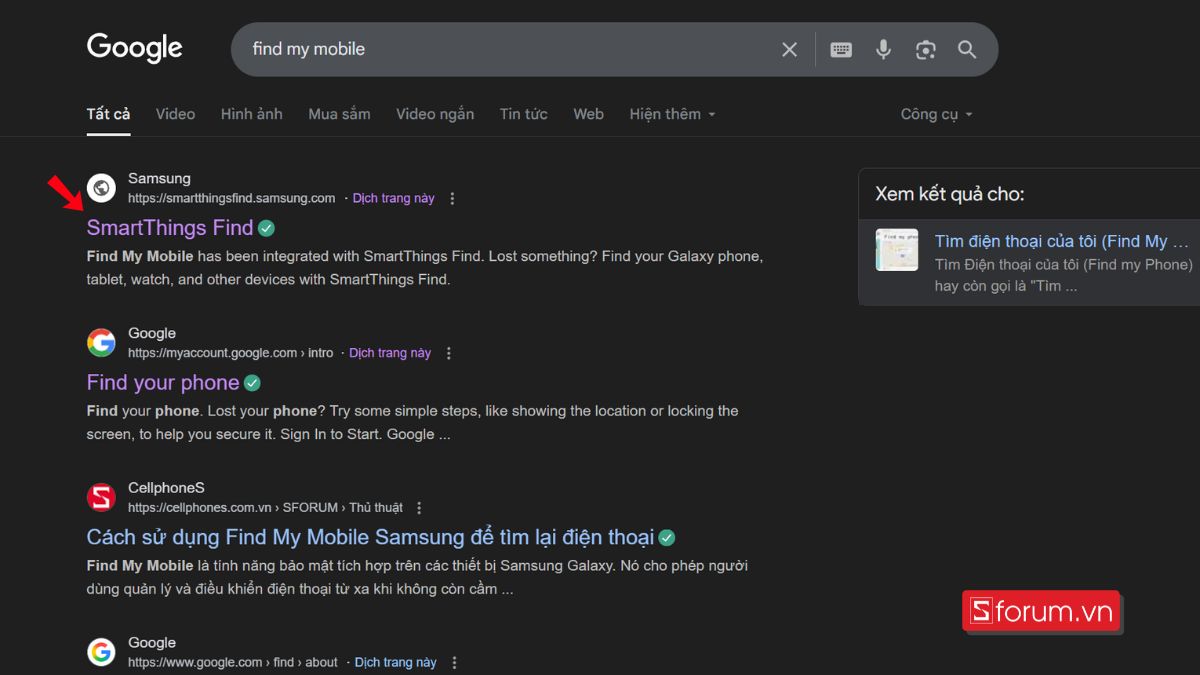1200x675 pixels.
Task: Switch to the Web tab
Action: [588, 114]
